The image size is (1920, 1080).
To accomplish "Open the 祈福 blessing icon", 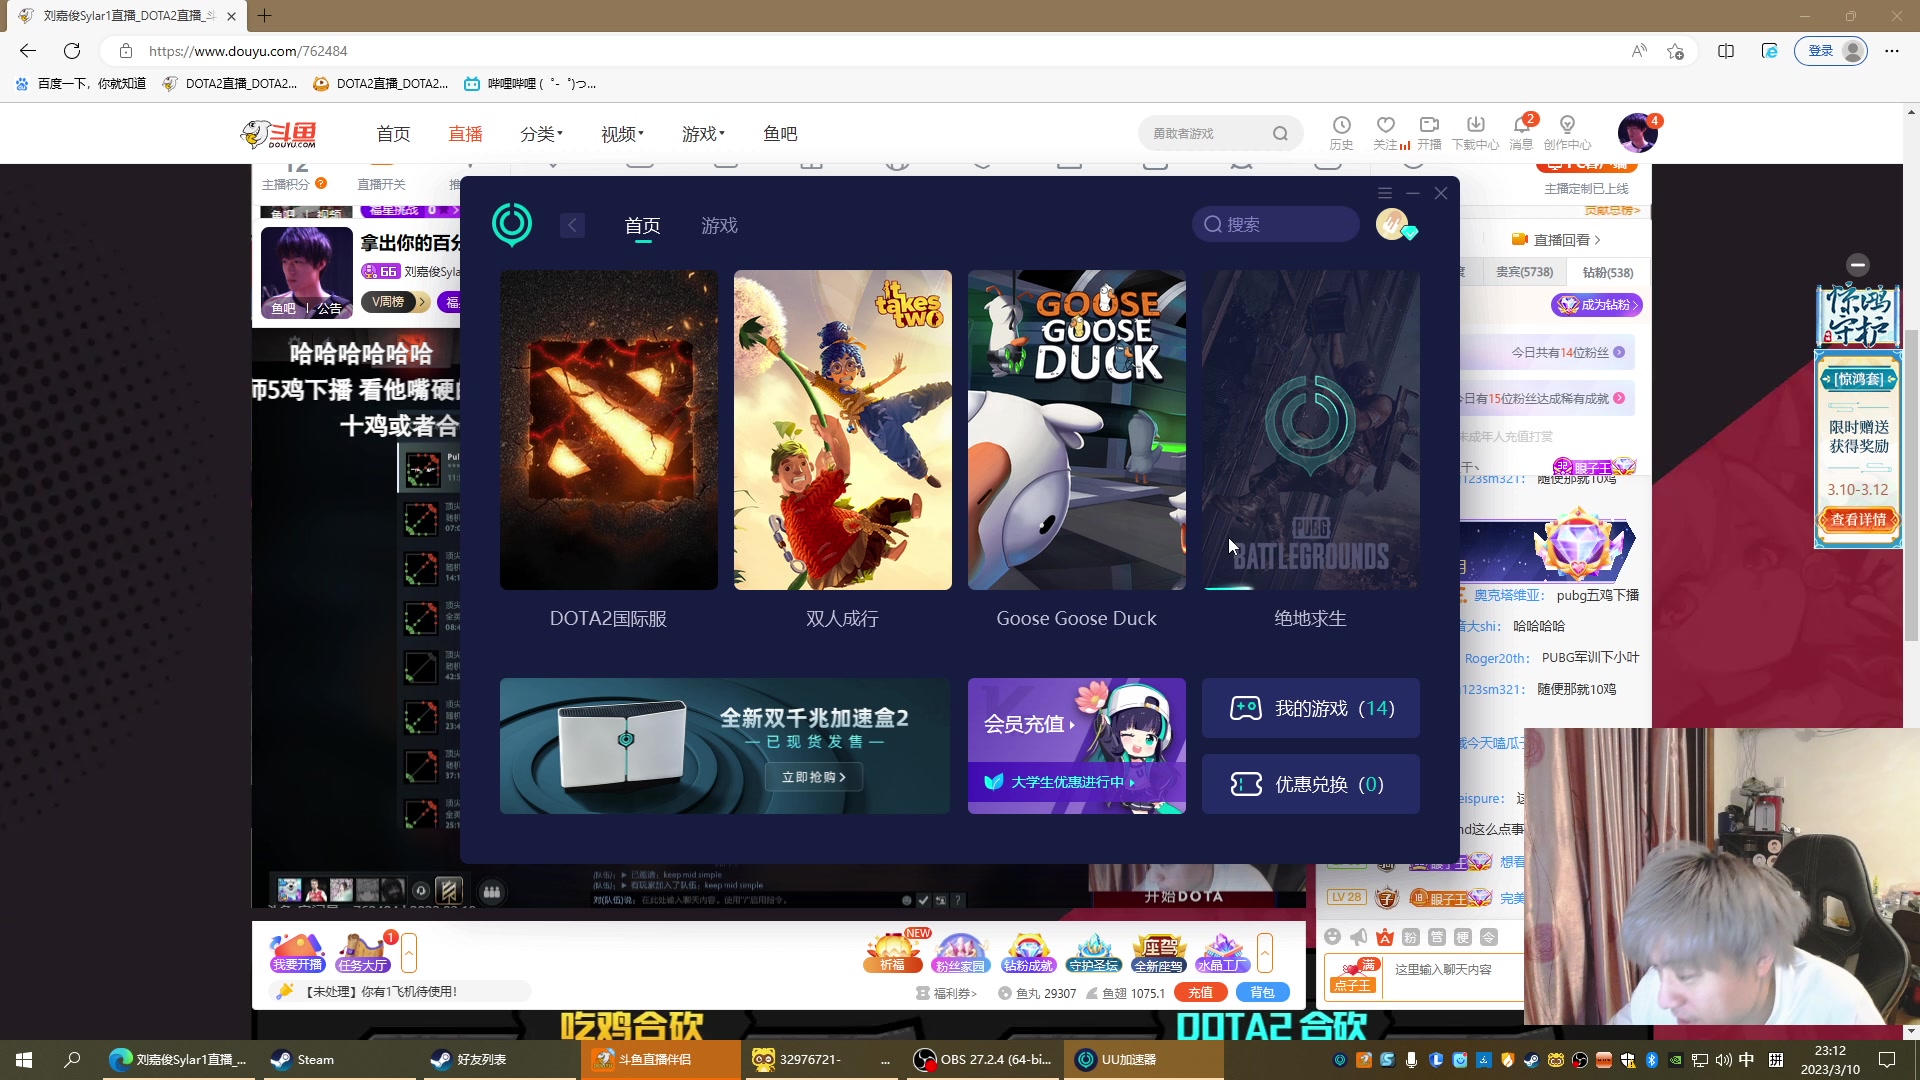I will tap(892, 951).
